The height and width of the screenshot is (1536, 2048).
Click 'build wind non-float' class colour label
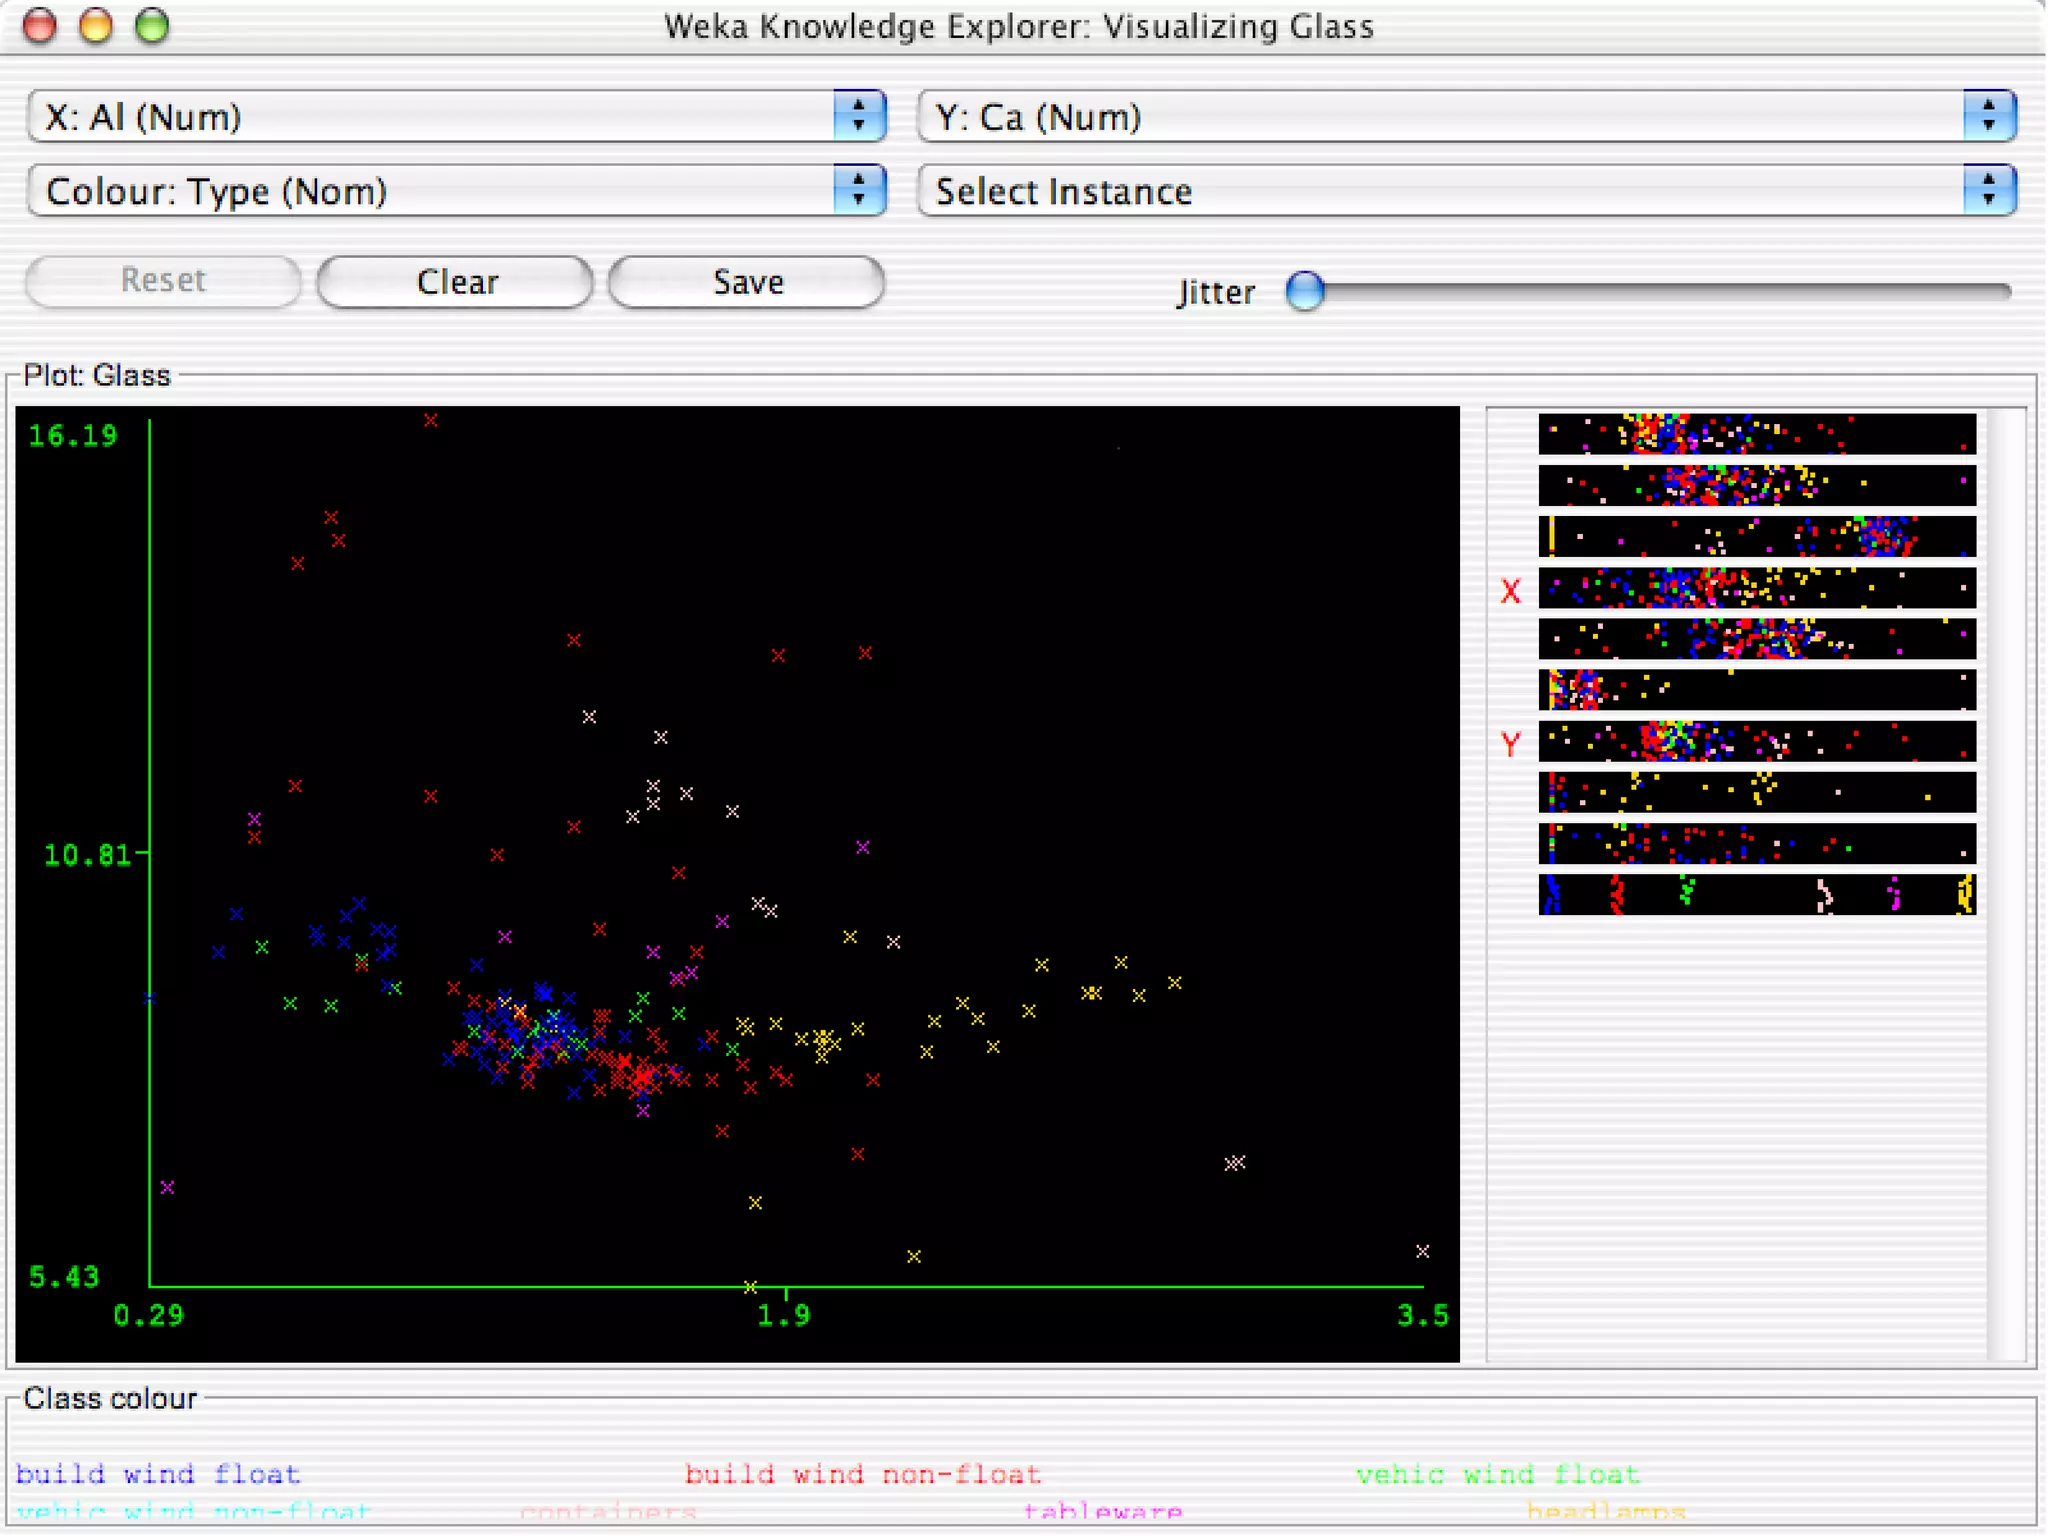coord(862,1474)
